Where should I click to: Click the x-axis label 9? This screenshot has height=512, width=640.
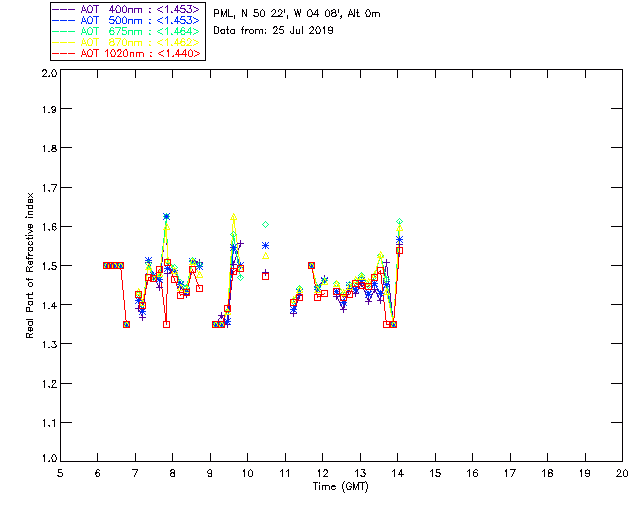210,473
